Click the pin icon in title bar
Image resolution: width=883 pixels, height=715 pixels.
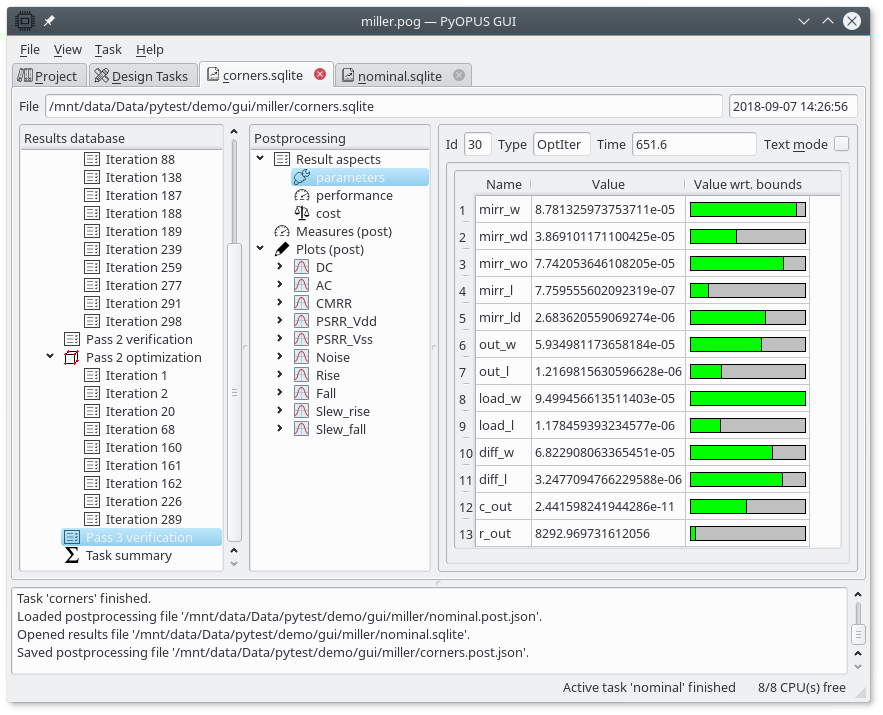(49, 21)
